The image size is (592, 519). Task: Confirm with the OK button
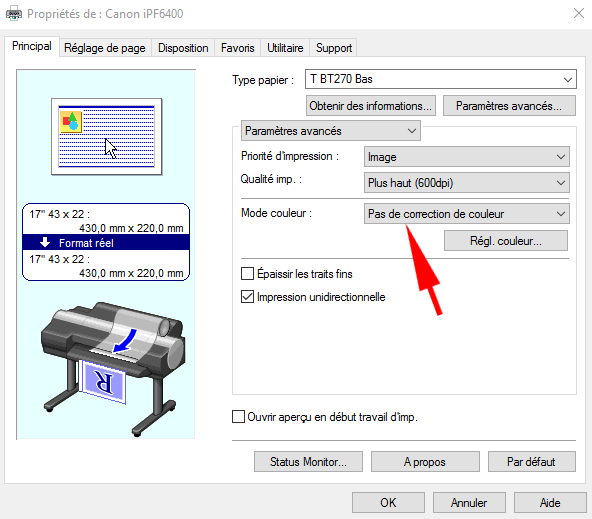(388, 502)
